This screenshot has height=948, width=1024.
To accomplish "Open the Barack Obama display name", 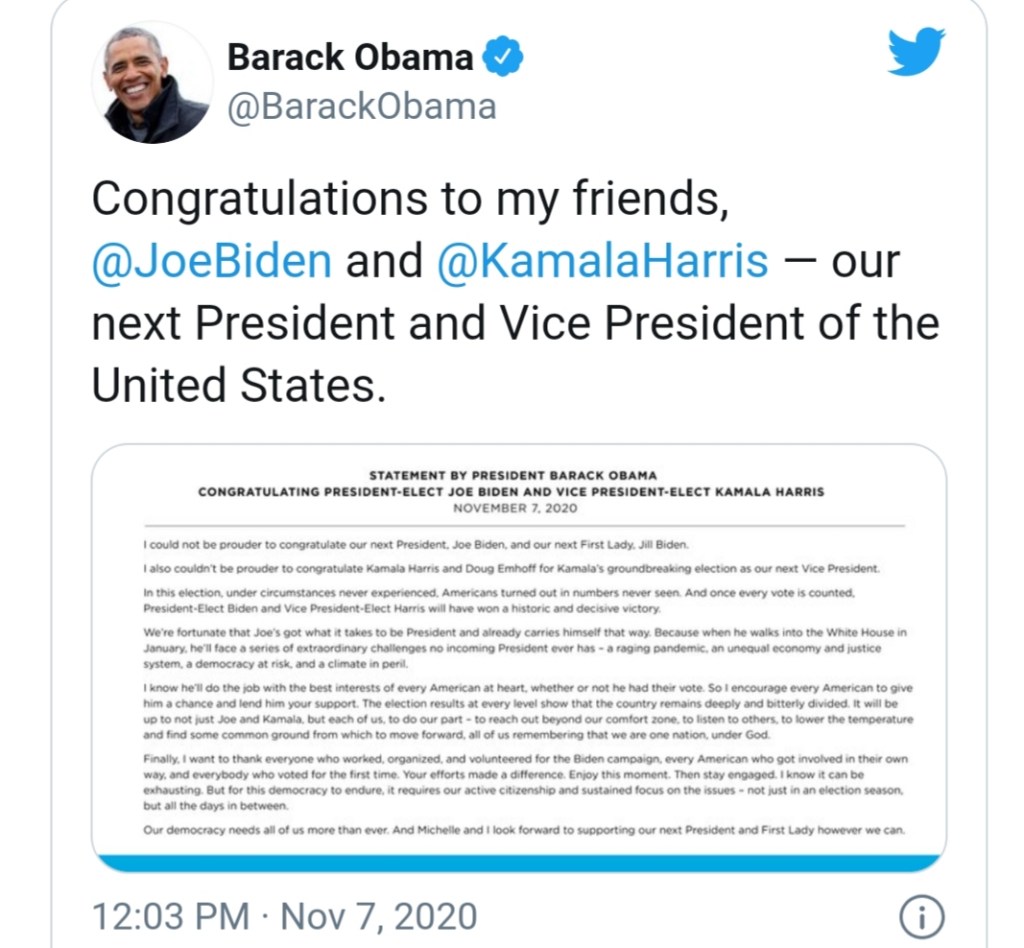I will pyautogui.click(x=350, y=58).
